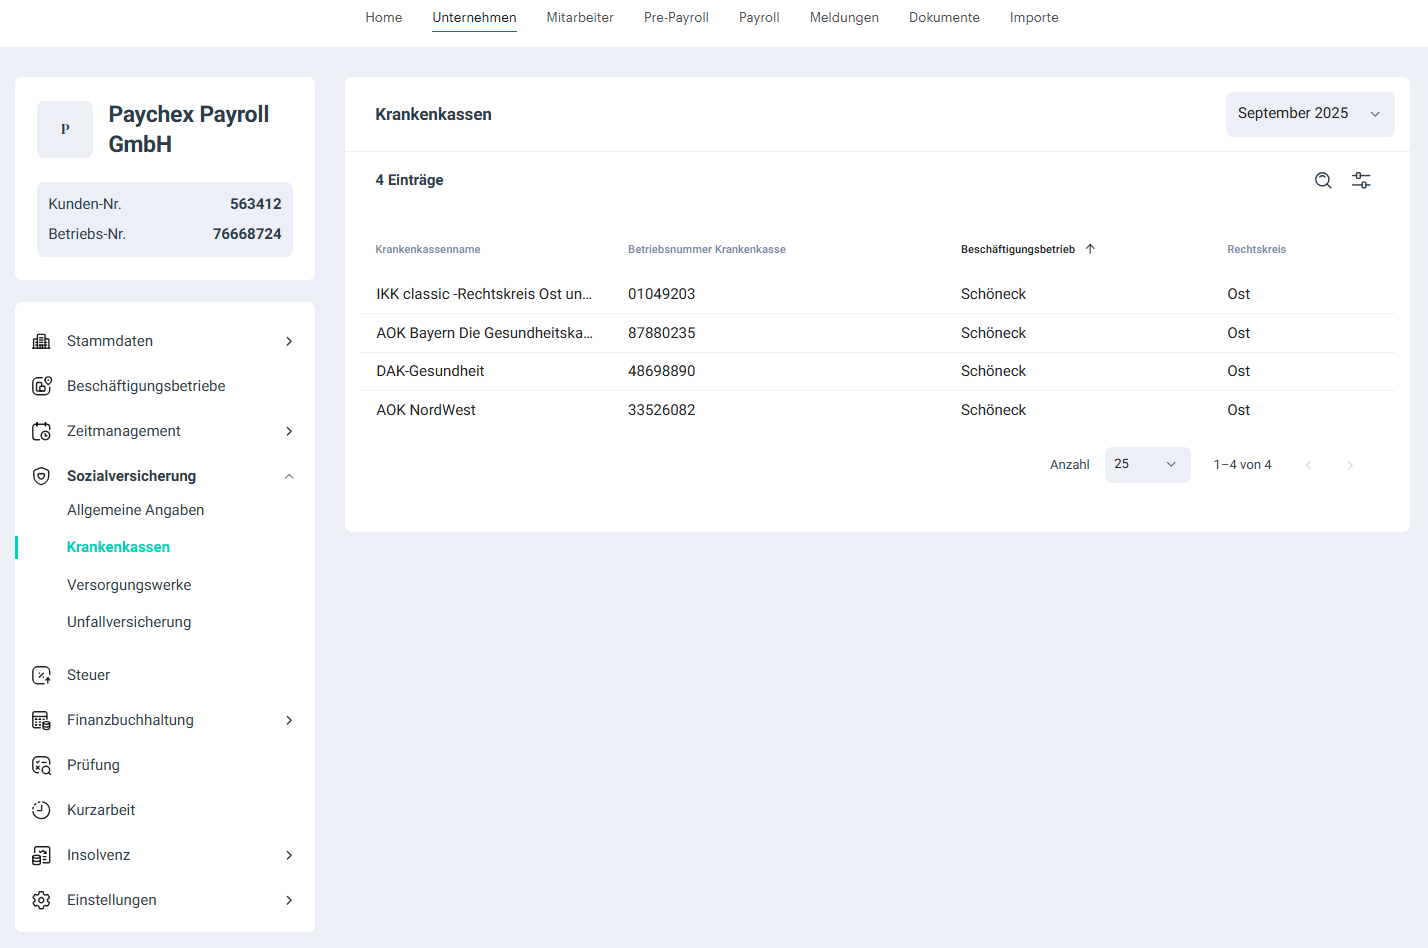Click the Steuer percent icon
1428x948 pixels.
(x=41, y=675)
